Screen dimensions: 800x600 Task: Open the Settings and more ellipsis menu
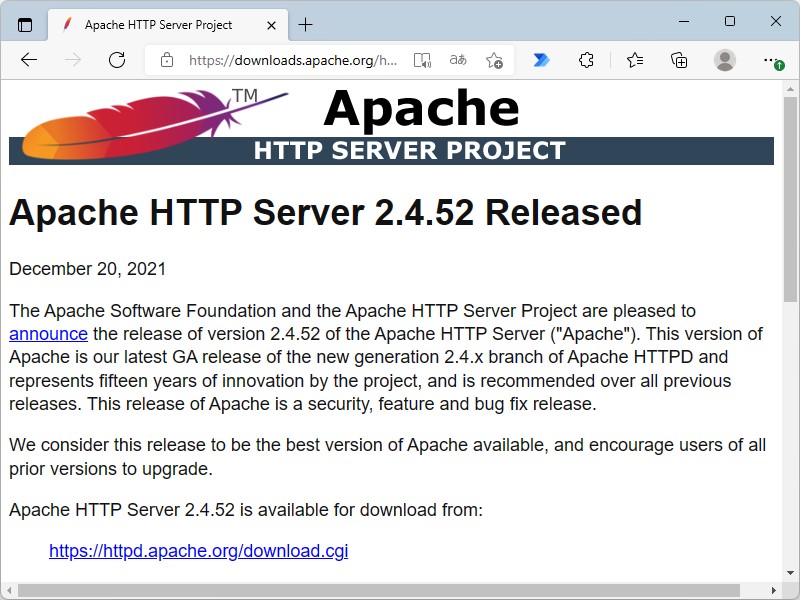pyautogui.click(x=768, y=60)
